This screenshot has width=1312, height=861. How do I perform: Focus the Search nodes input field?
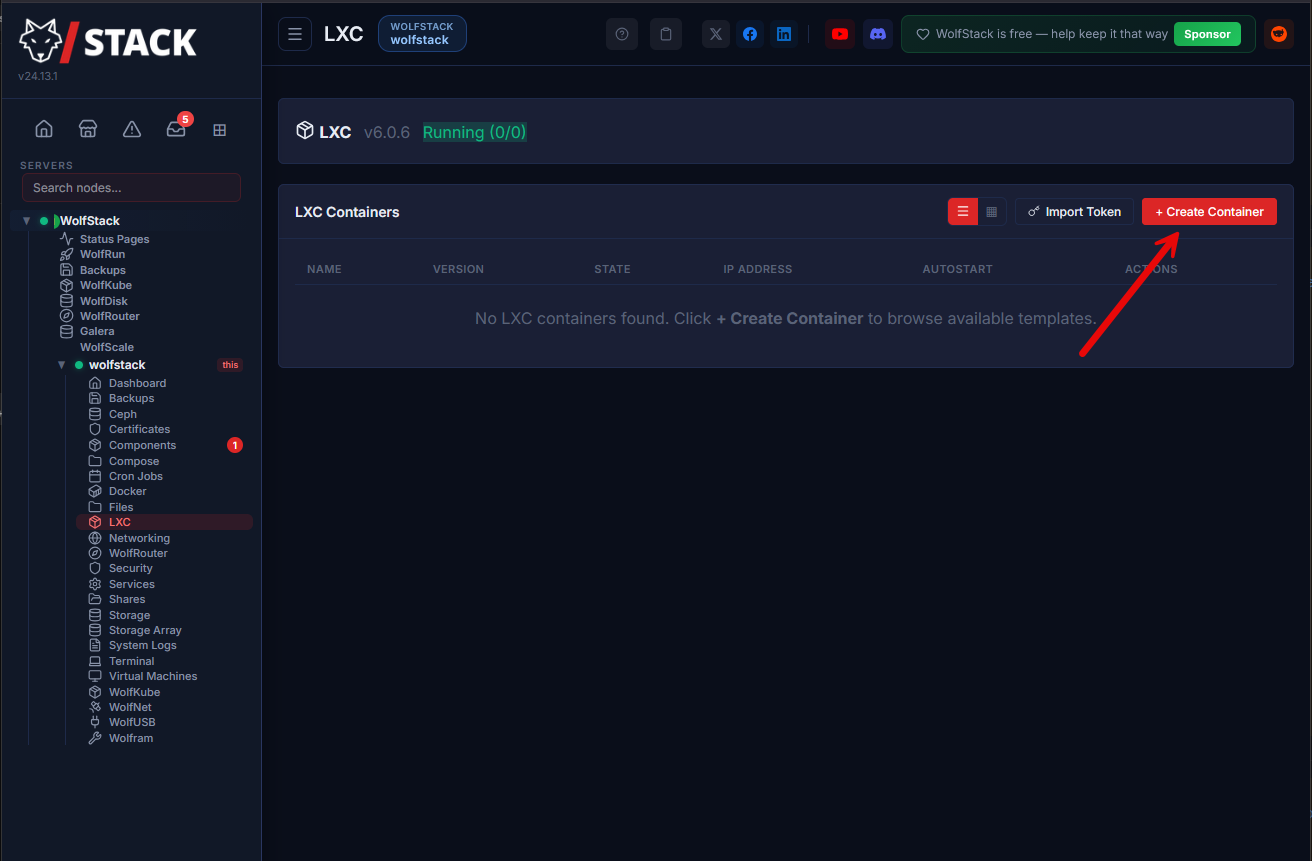[131, 188]
